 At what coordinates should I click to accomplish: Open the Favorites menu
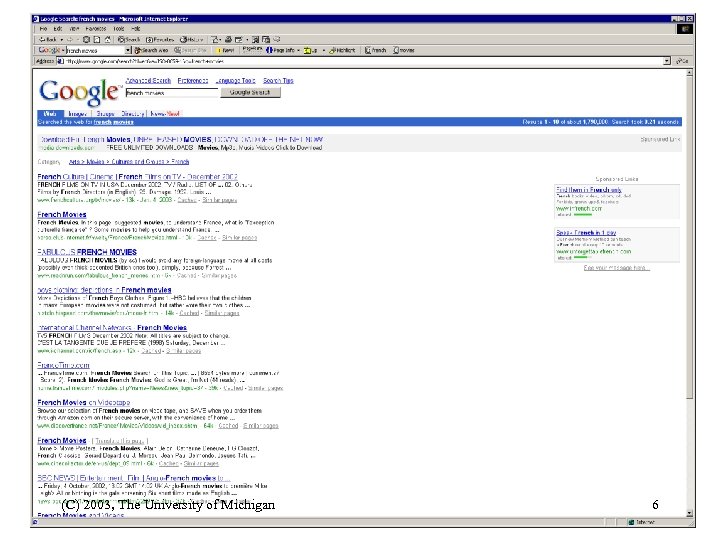coord(96,28)
